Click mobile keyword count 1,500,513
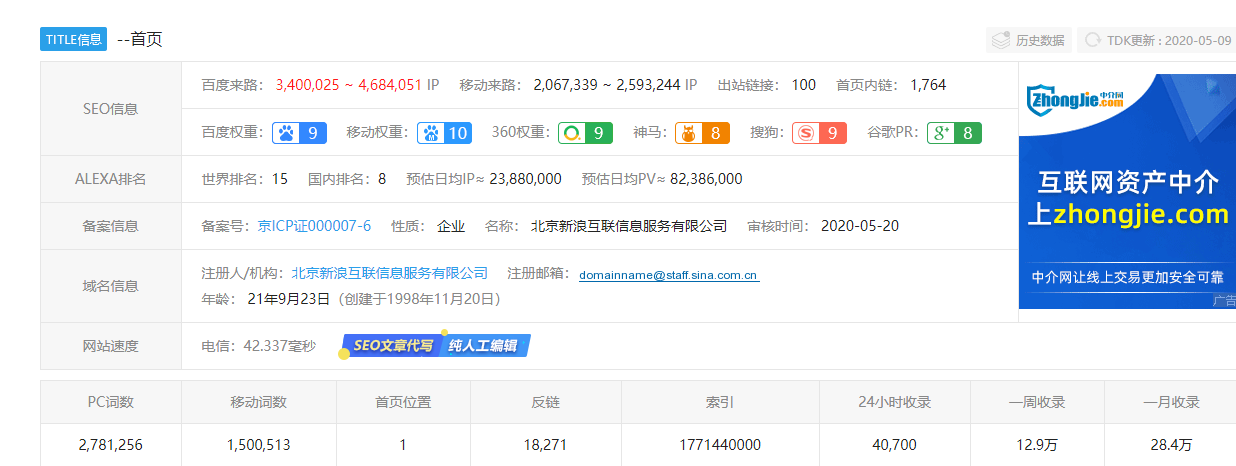 (x=259, y=445)
